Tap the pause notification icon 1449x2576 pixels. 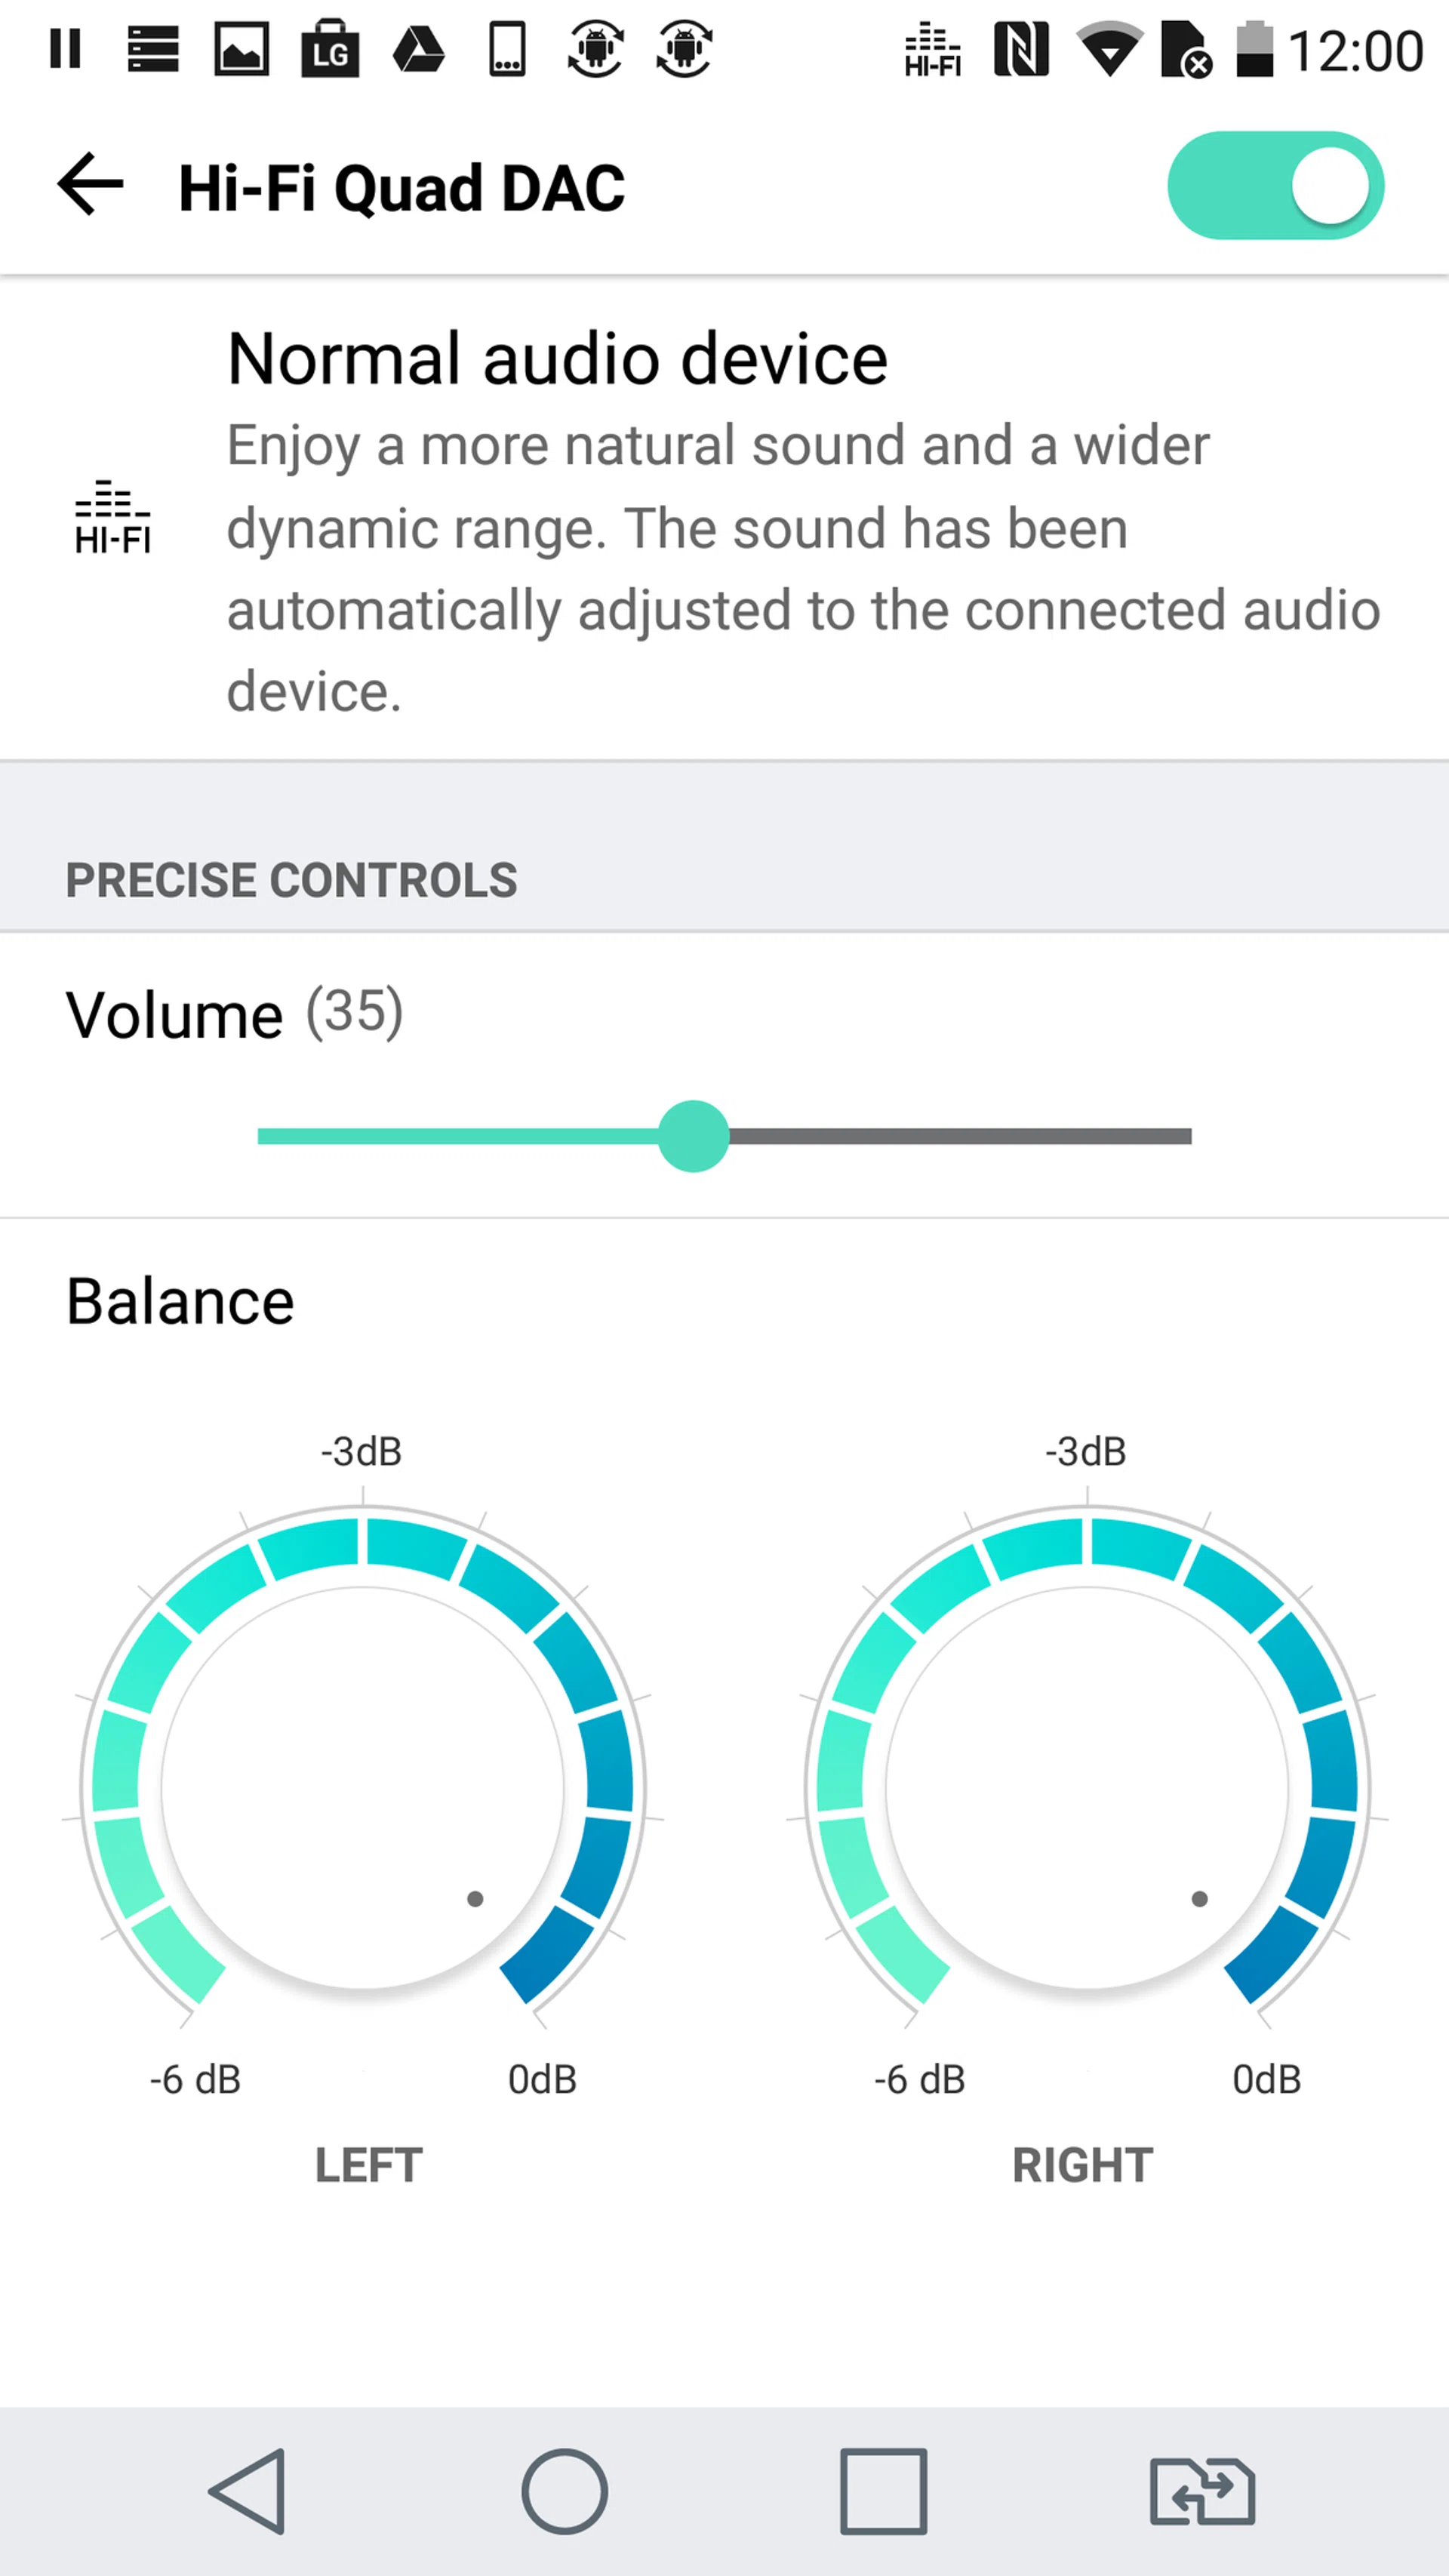66,49
